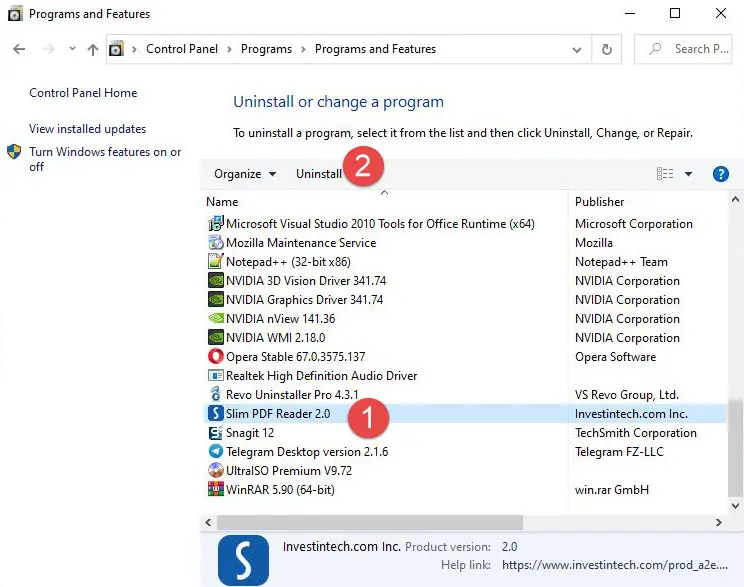The image size is (744, 587).
Task: Open the More options view dropdown arrow
Action: [688, 174]
